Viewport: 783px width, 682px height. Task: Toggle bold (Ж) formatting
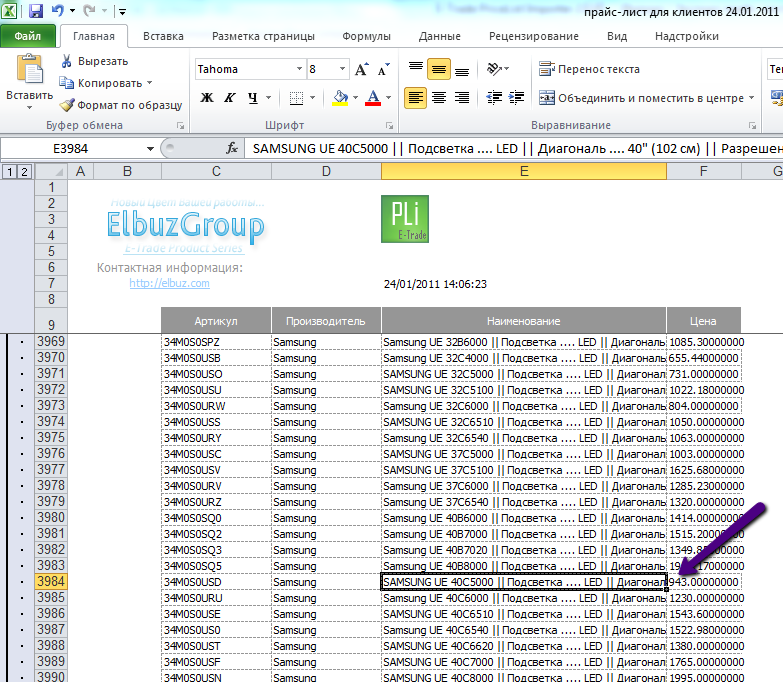click(207, 98)
